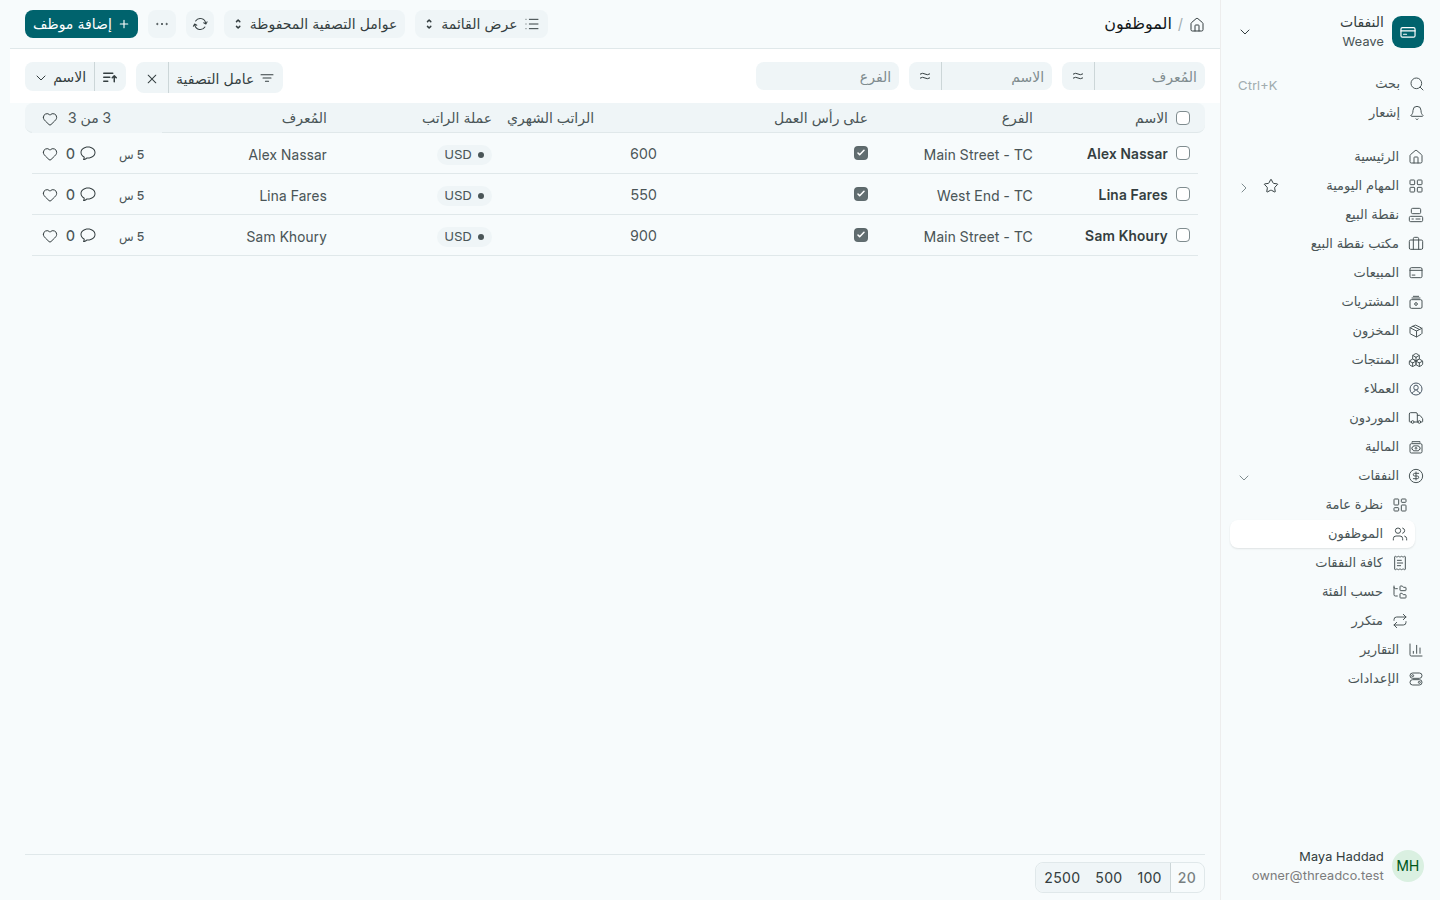Click the عامل التصفية filter button

coord(225,78)
